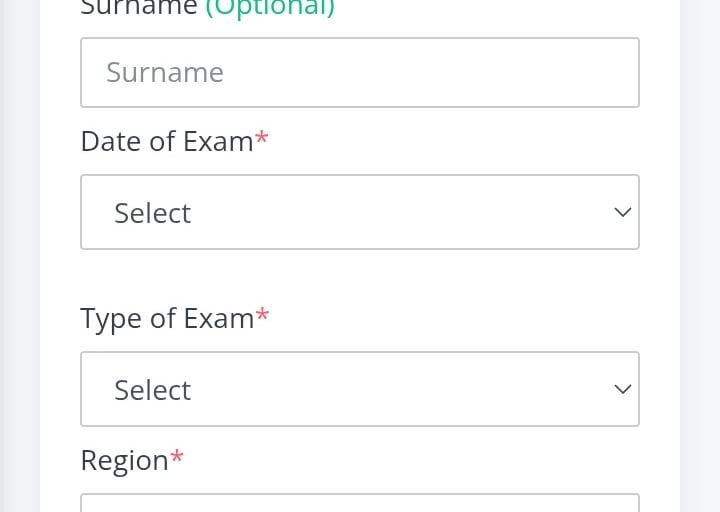Click the Type of Exam chevron arrow
Screen dimensions: 720x512
622,389
